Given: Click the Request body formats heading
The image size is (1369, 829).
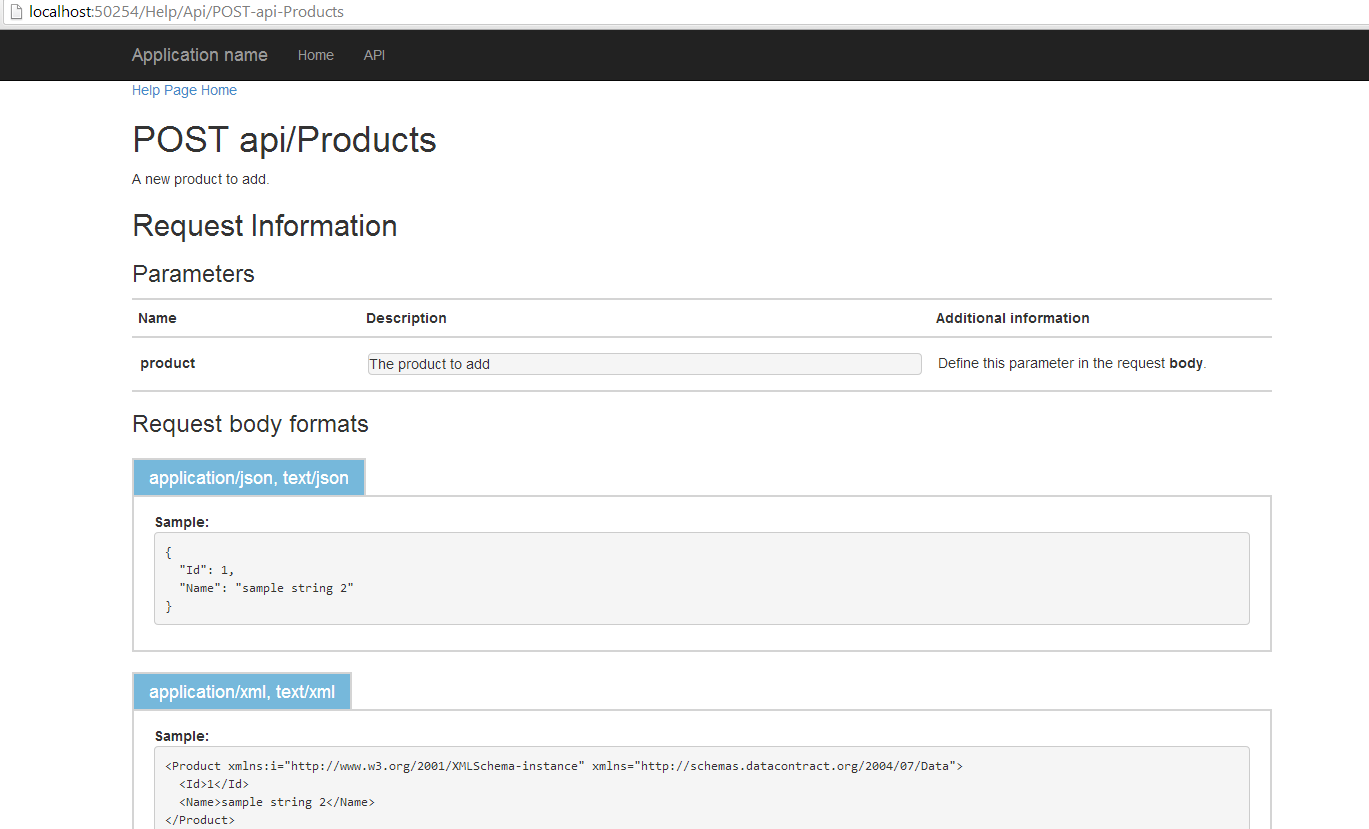Looking at the screenshot, I should pos(249,424).
